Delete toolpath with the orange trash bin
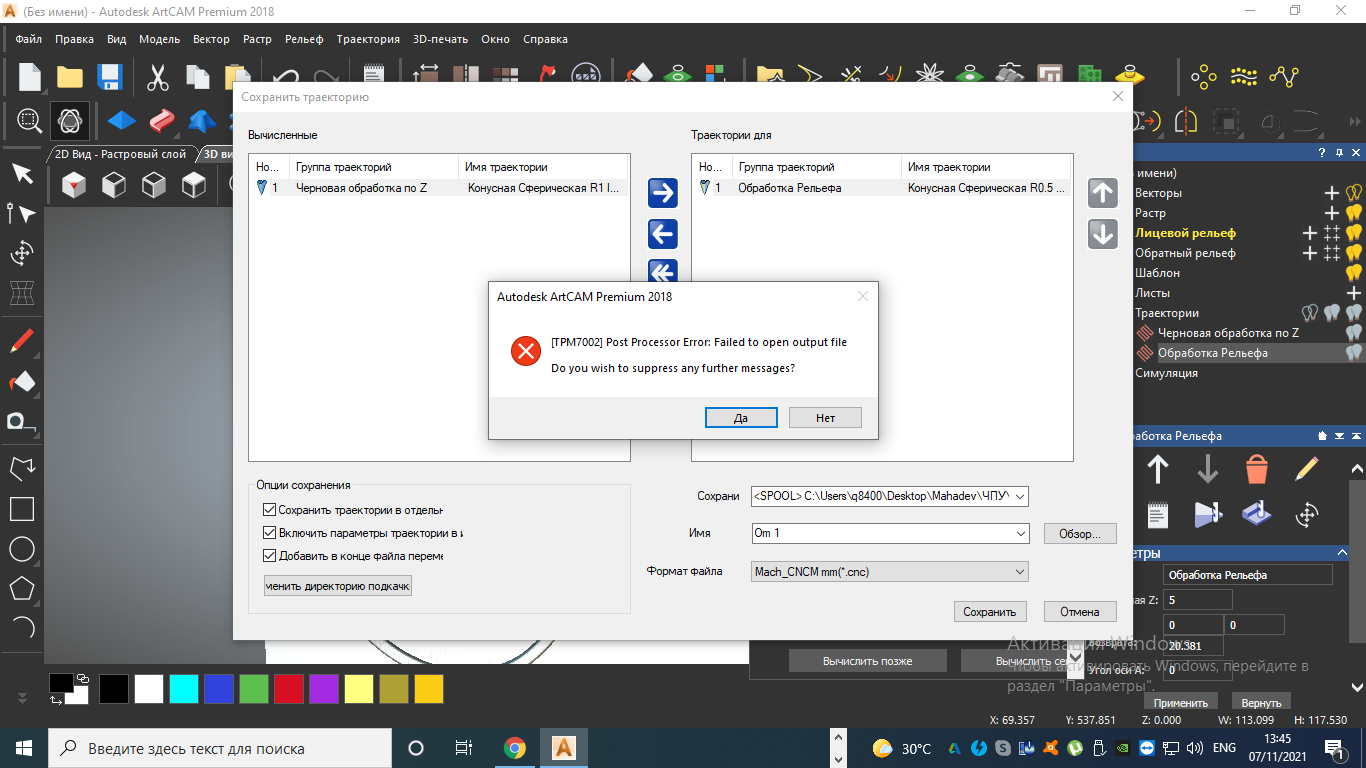 [1257, 469]
